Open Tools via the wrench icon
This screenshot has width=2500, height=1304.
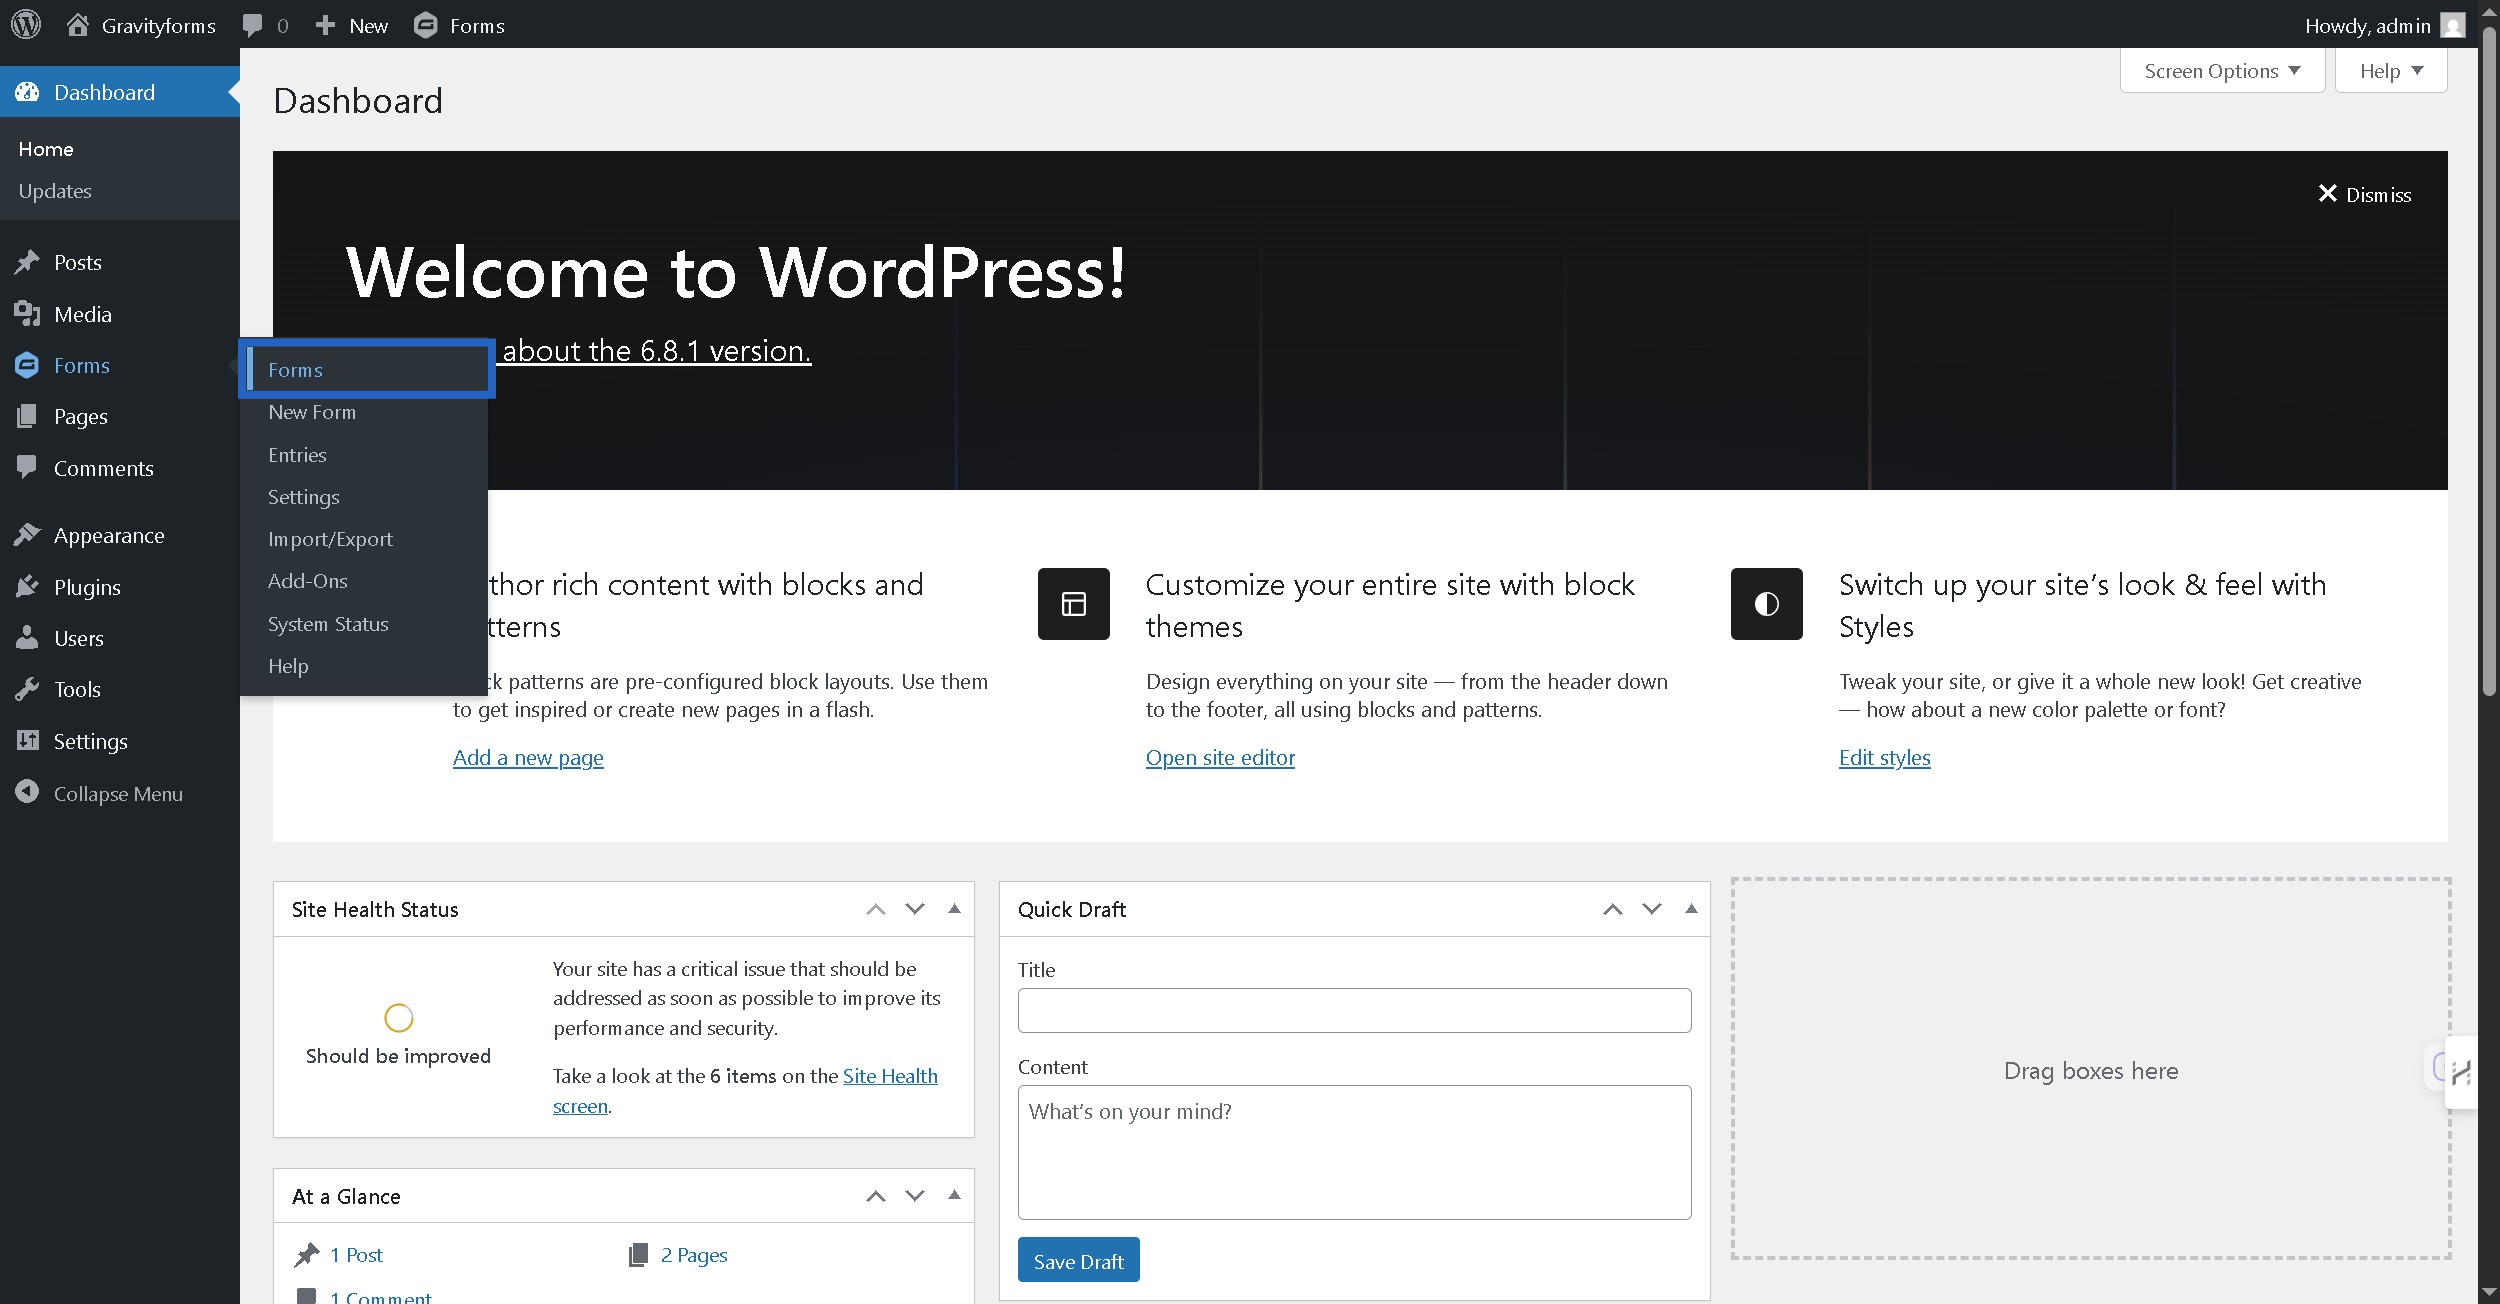point(27,689)
